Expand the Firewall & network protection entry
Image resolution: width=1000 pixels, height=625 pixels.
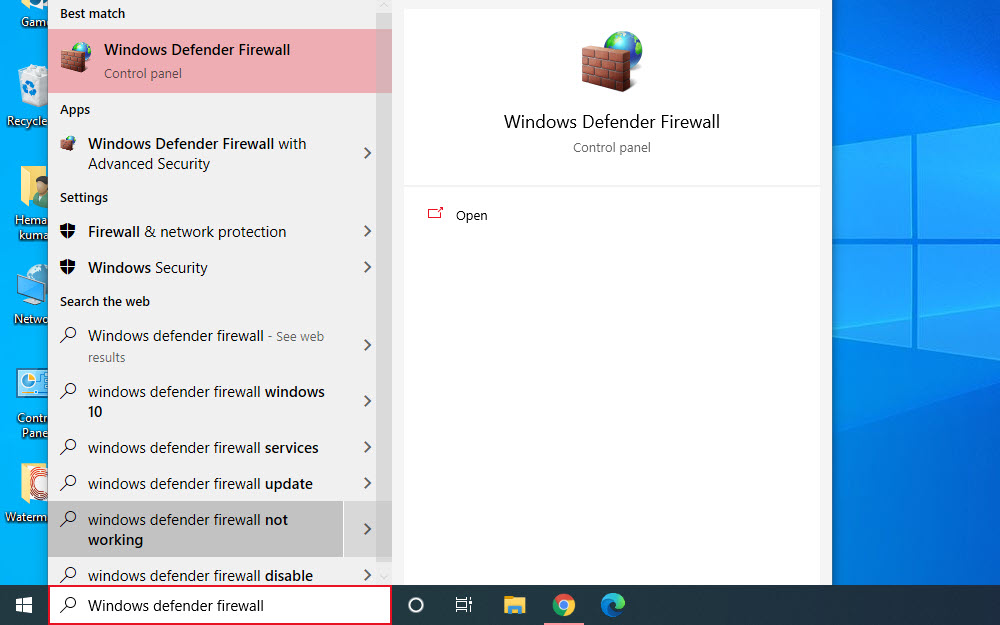click(x=366, y=231)
